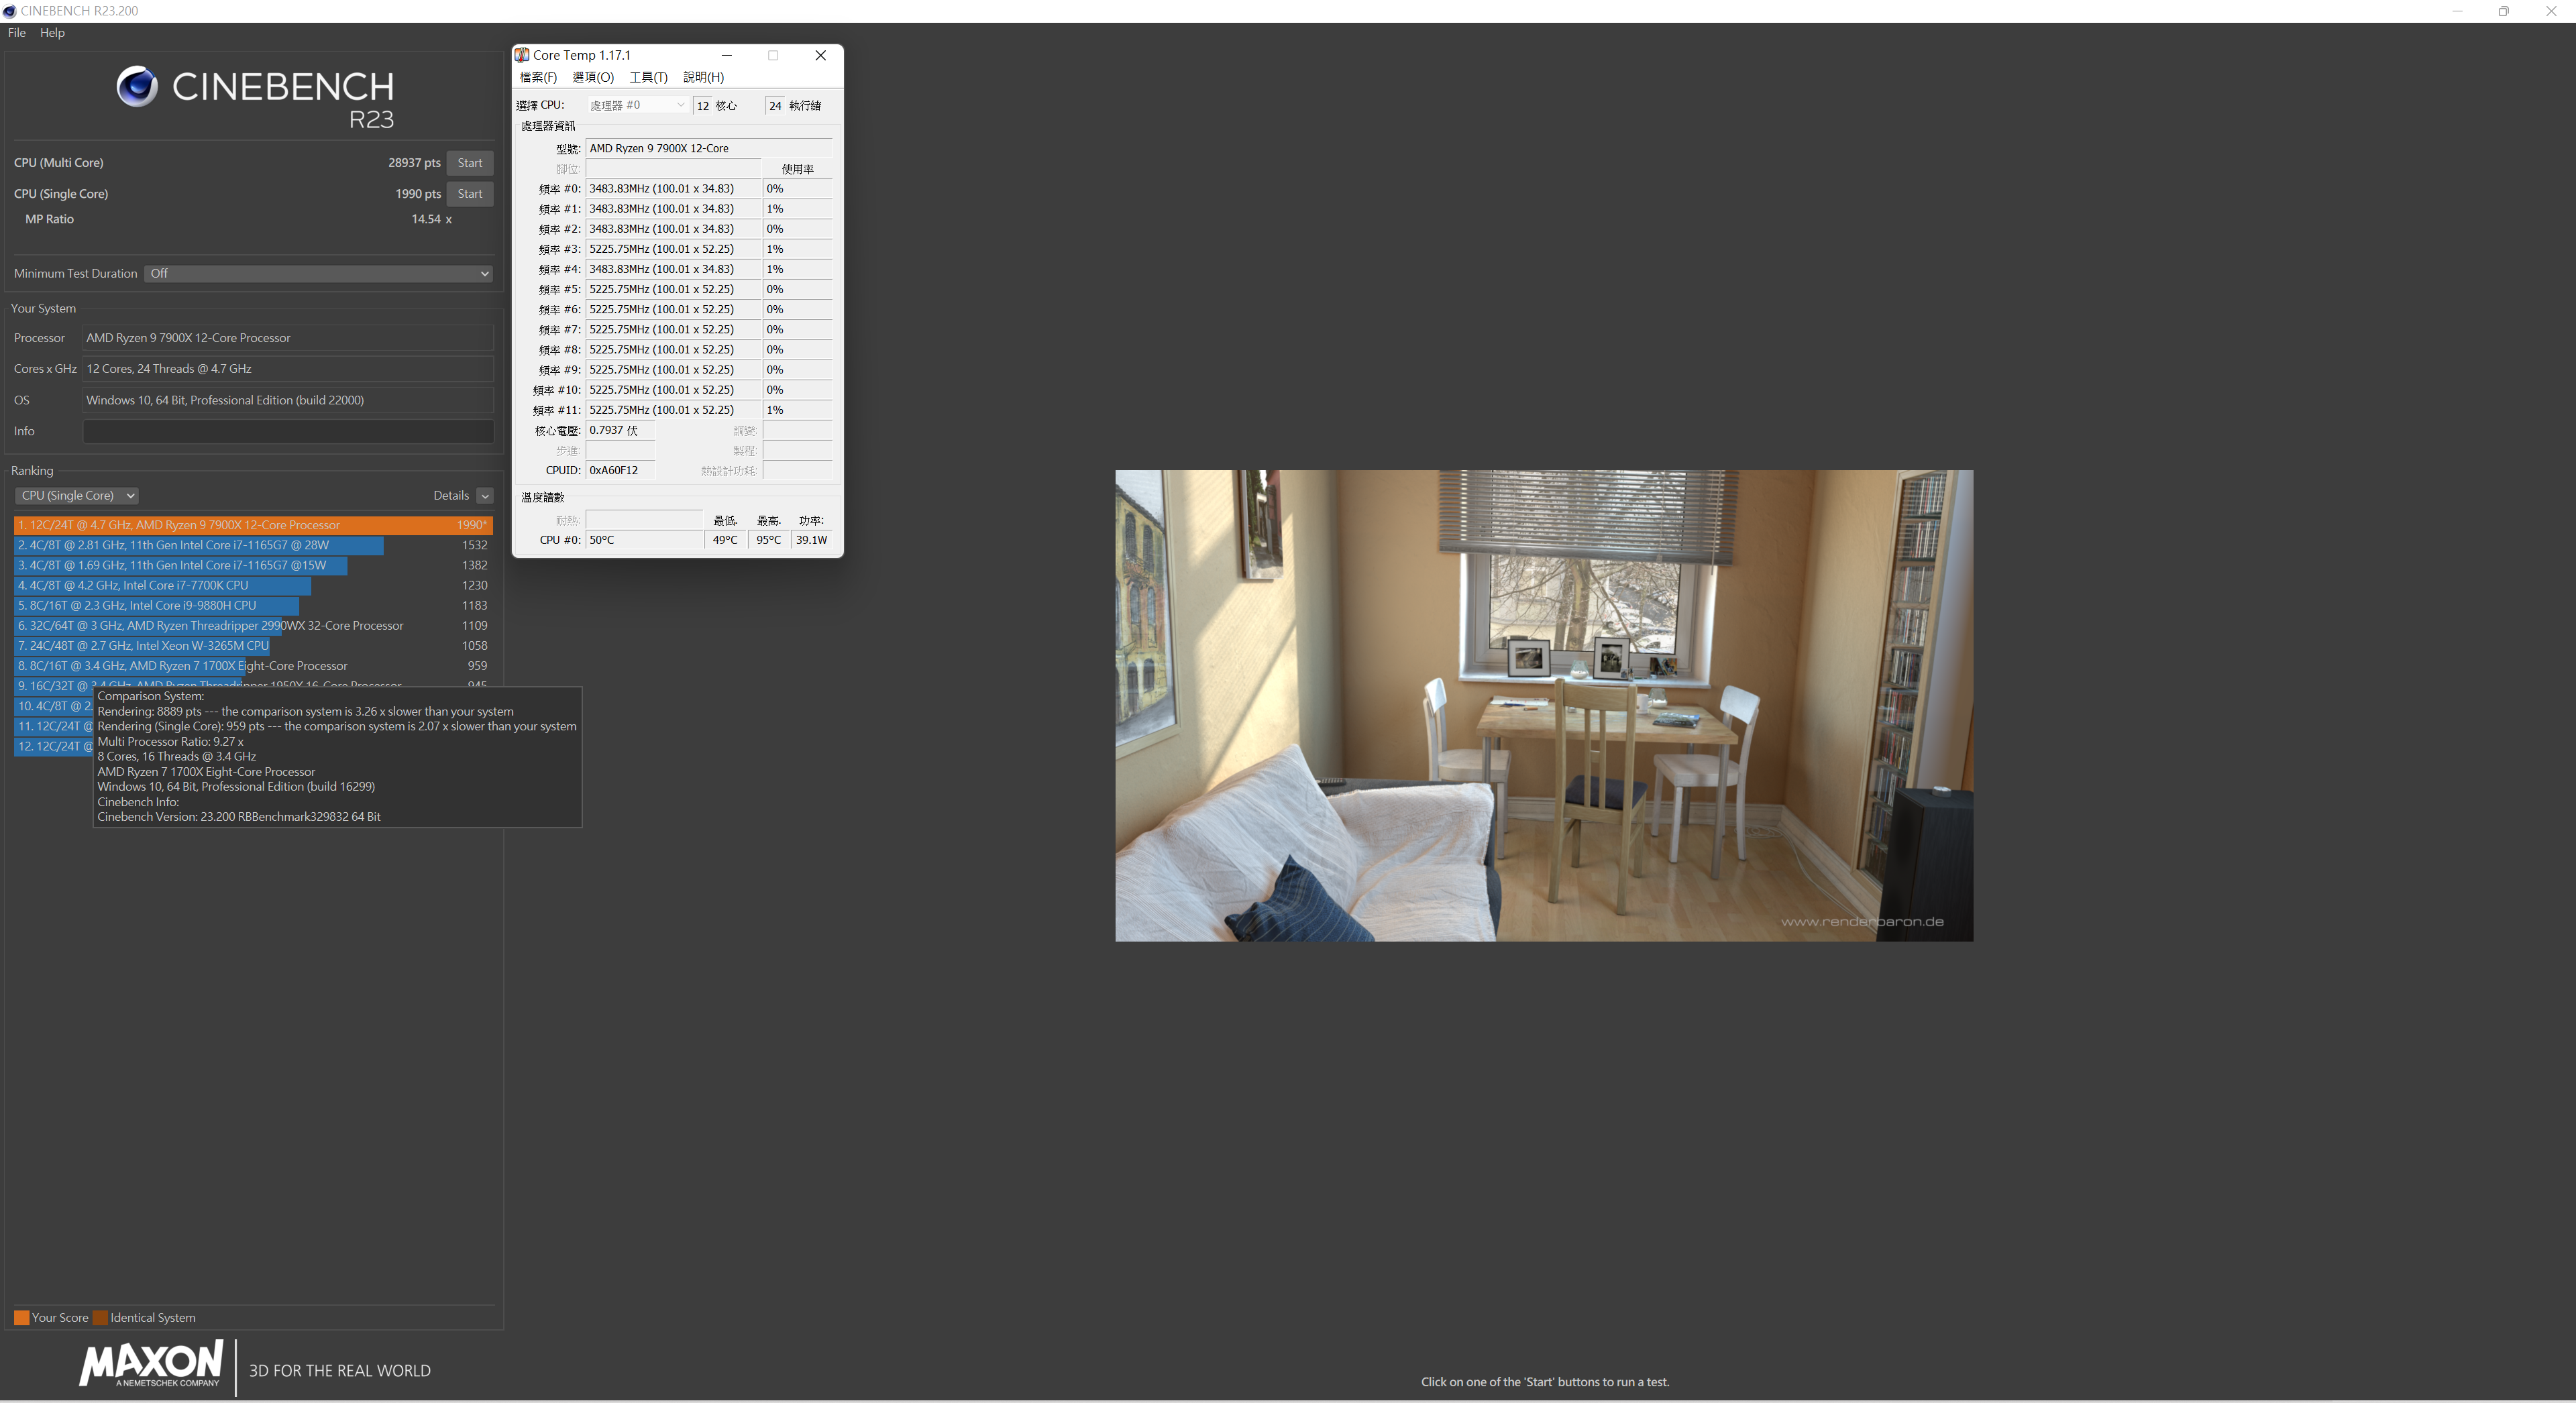2576x1403 pixels.
Task: Click the OS field Windows 10 value
Action: coord(288,400)
